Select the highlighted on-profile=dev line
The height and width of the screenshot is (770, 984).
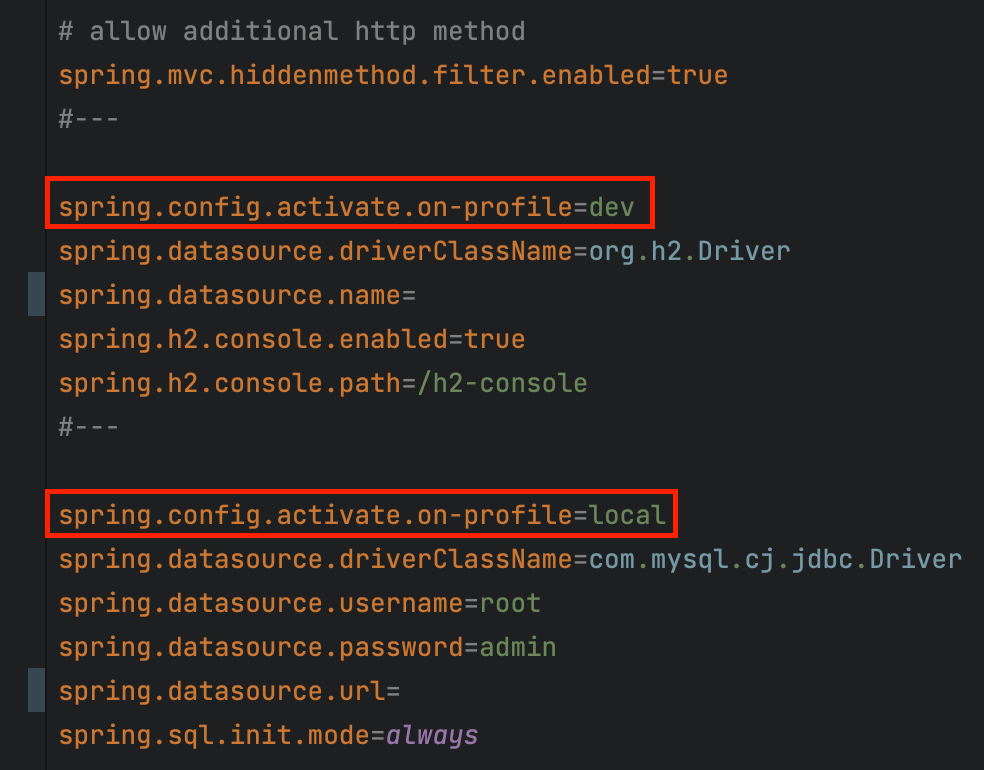click(x=350, y=206)
